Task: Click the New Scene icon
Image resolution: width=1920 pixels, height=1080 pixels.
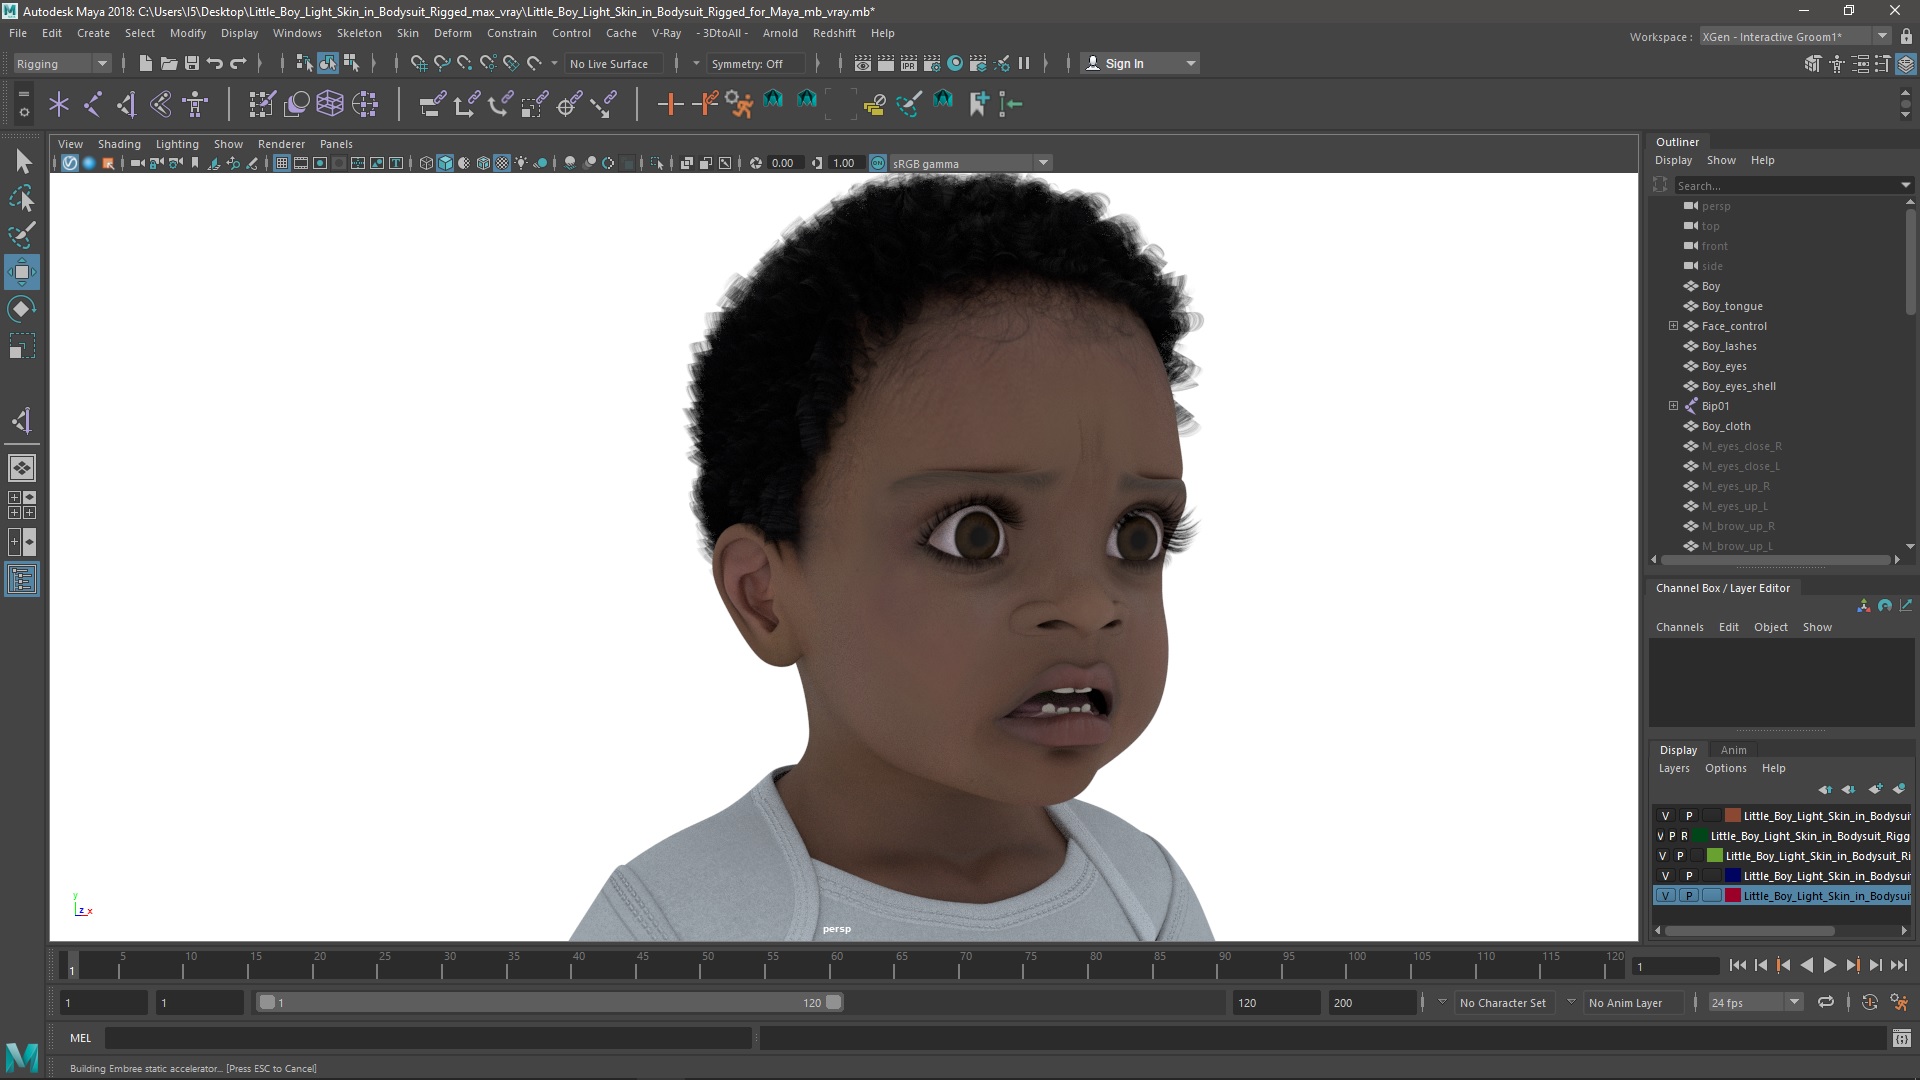Action: tap(145, 63)
